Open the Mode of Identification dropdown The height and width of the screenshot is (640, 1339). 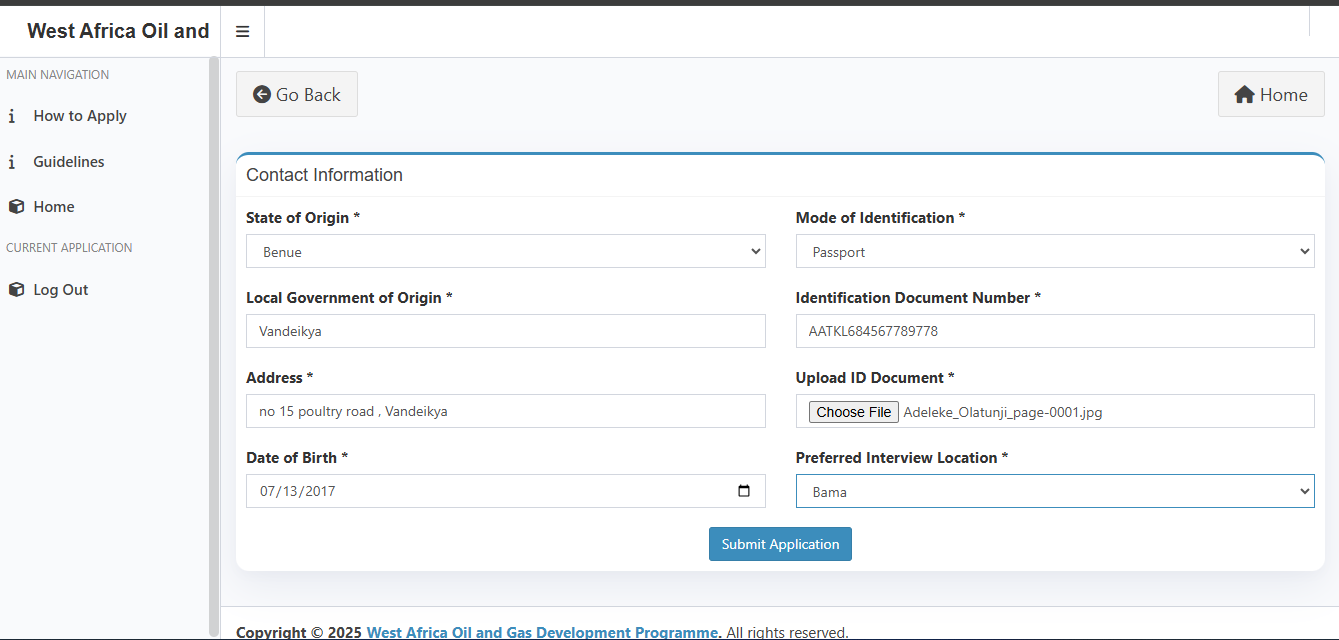click(1054, 252)
